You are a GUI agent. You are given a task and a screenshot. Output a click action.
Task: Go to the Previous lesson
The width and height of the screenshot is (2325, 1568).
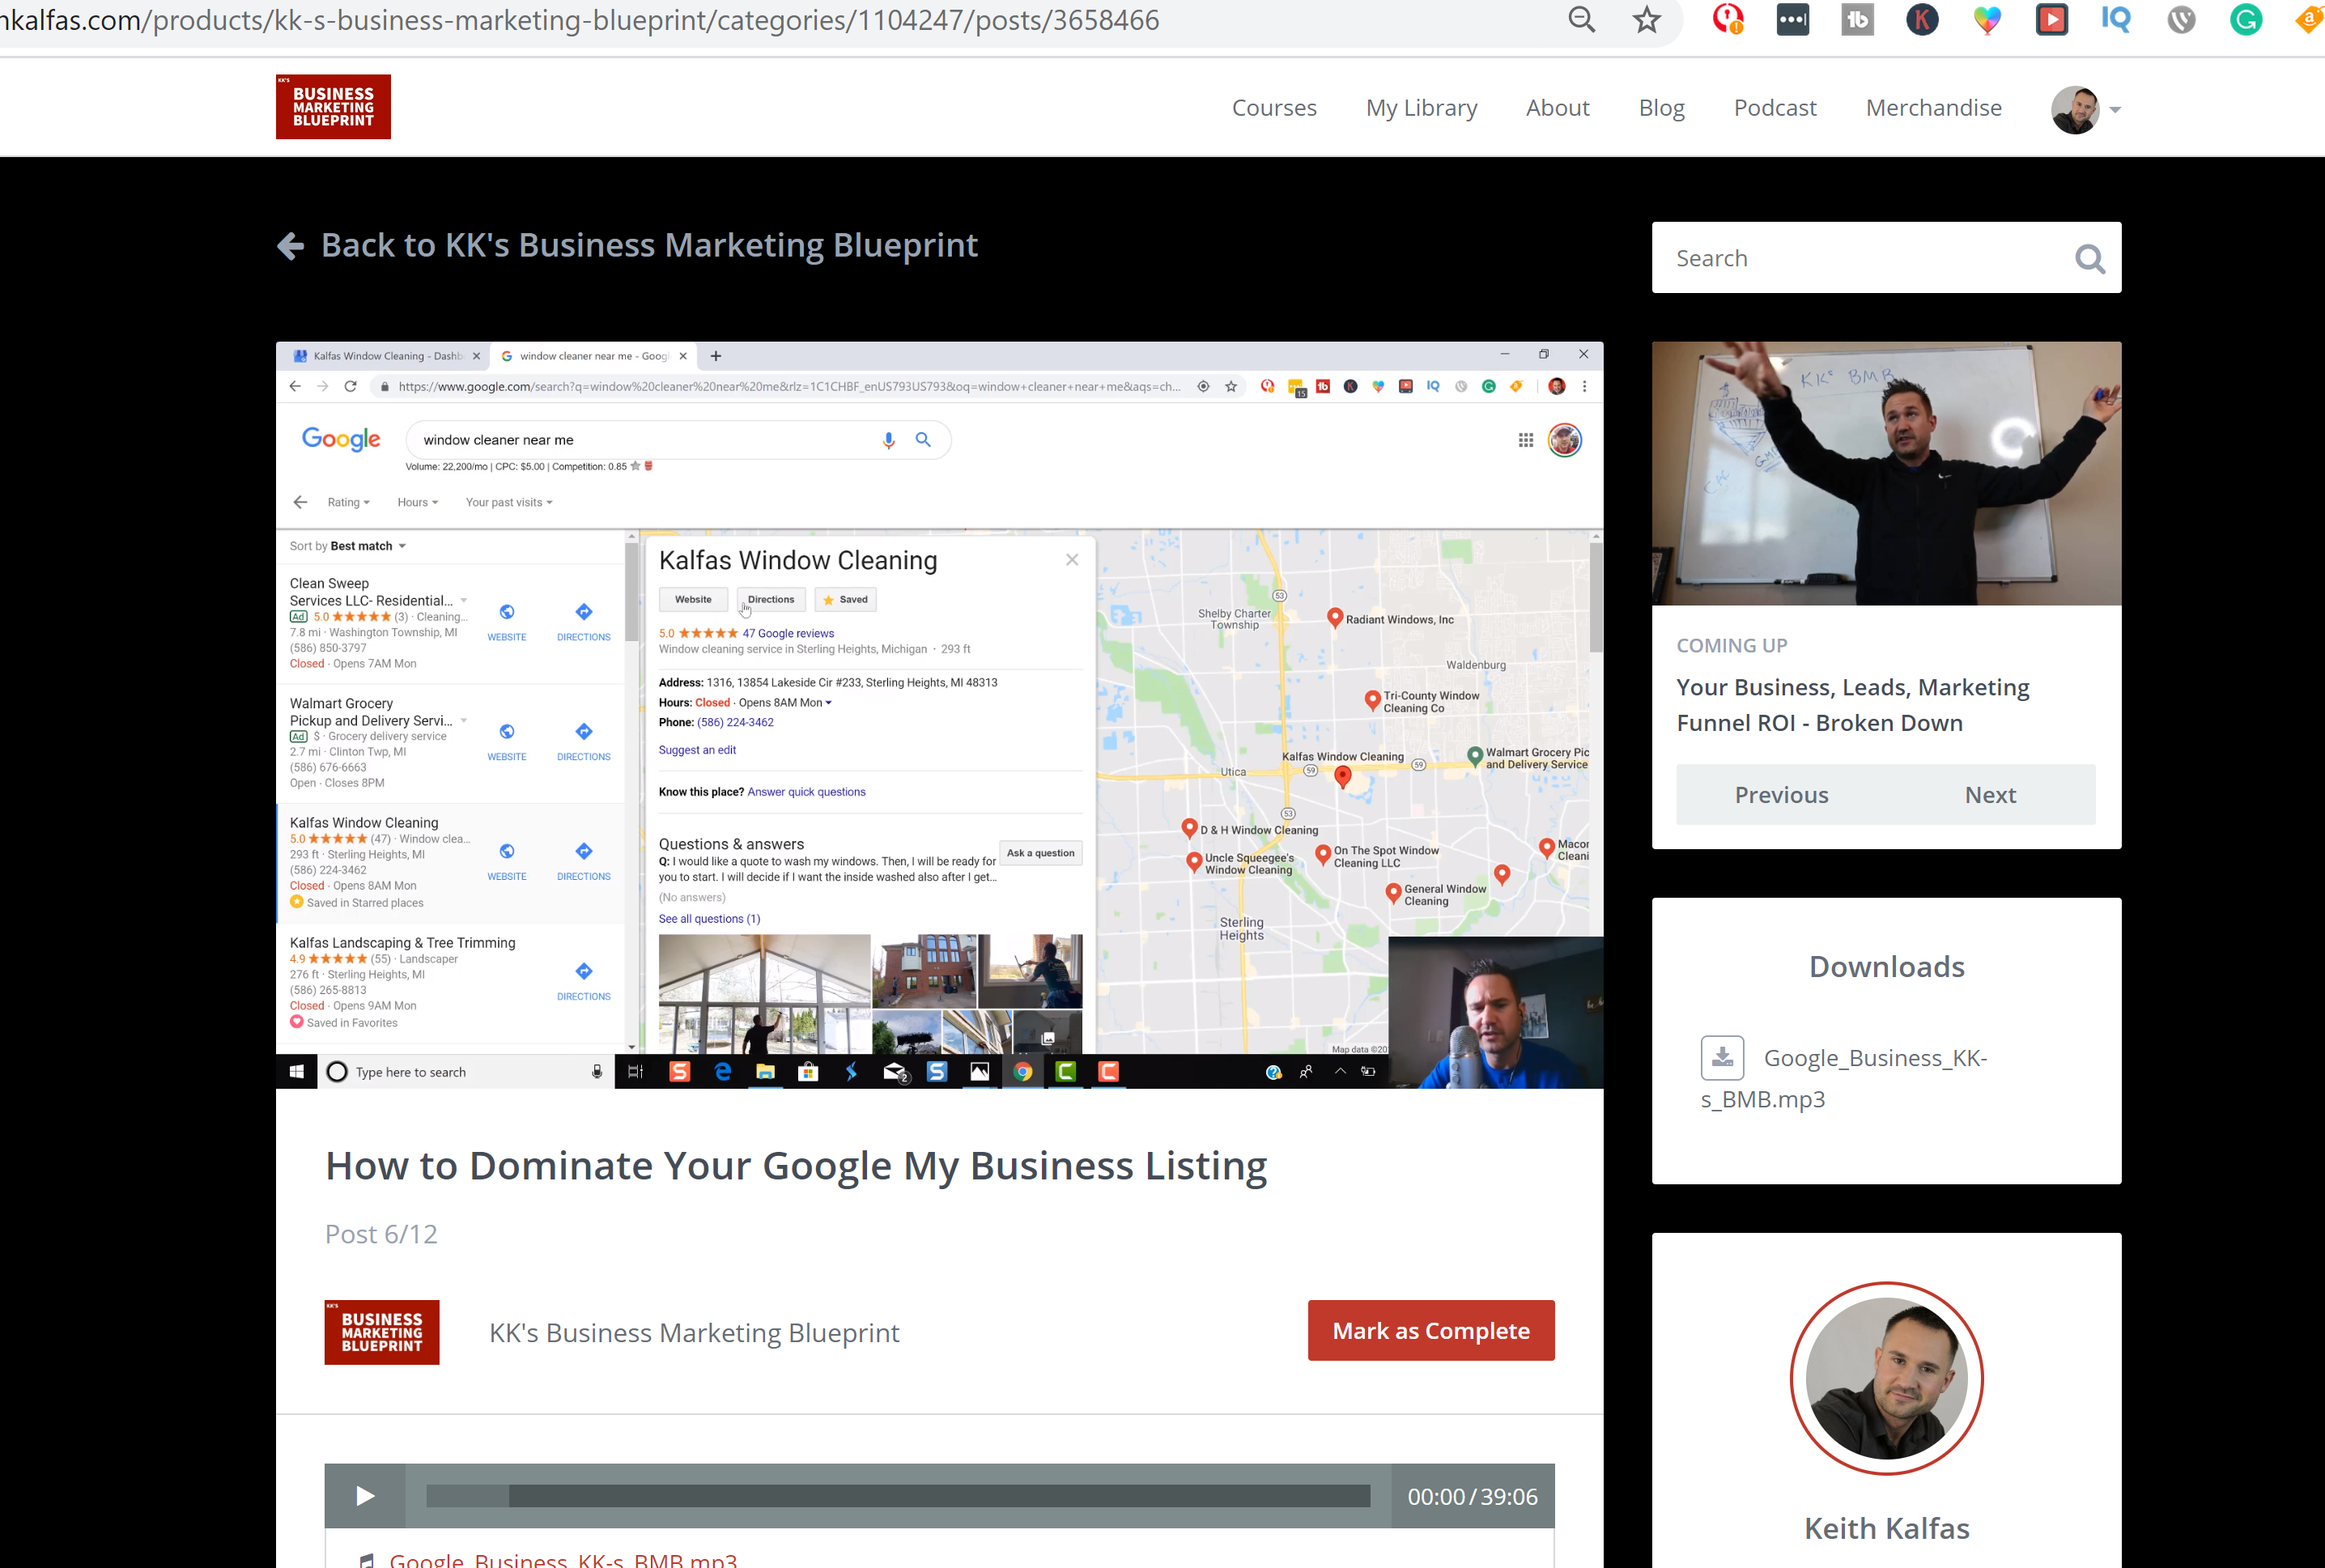(x=1781, y=795)
